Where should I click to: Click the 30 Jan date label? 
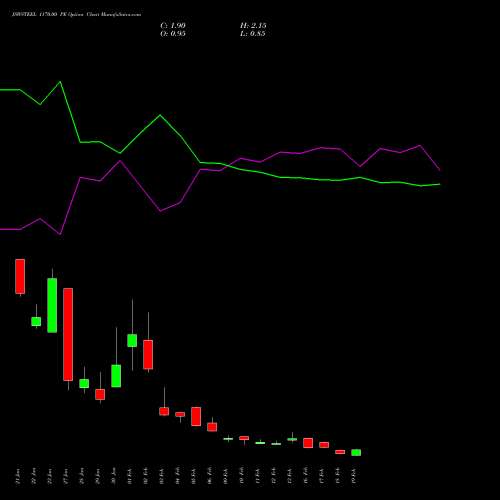(114, 476)
